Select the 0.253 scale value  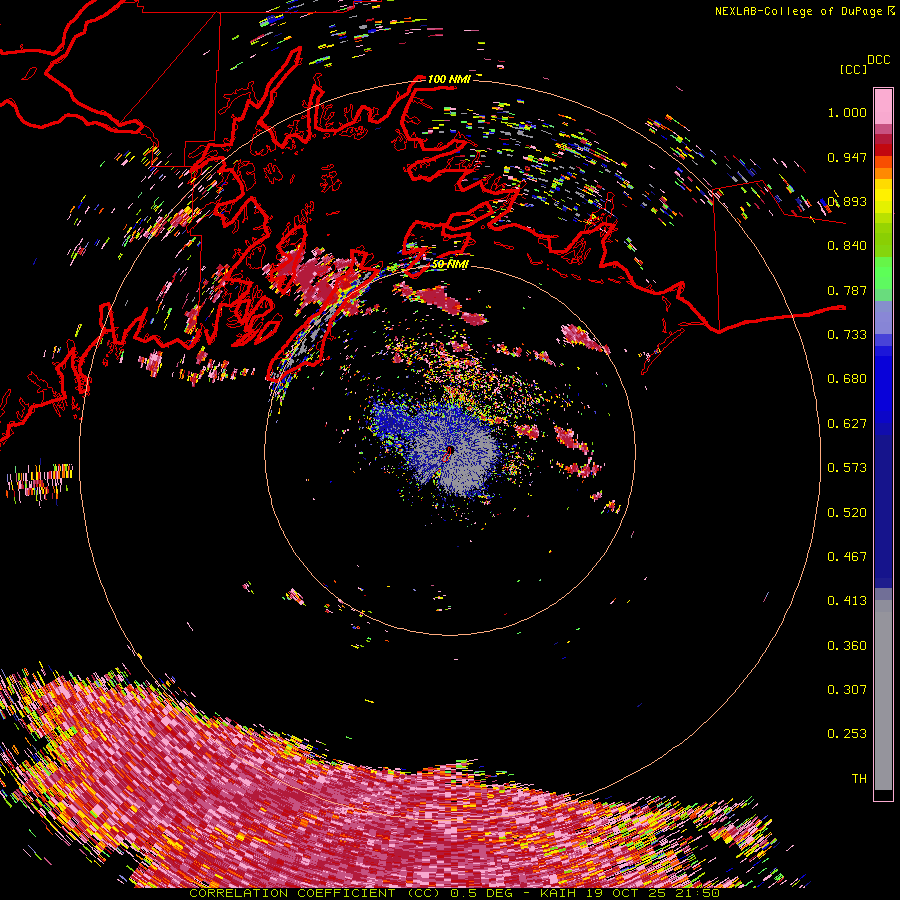click(847, 734)
